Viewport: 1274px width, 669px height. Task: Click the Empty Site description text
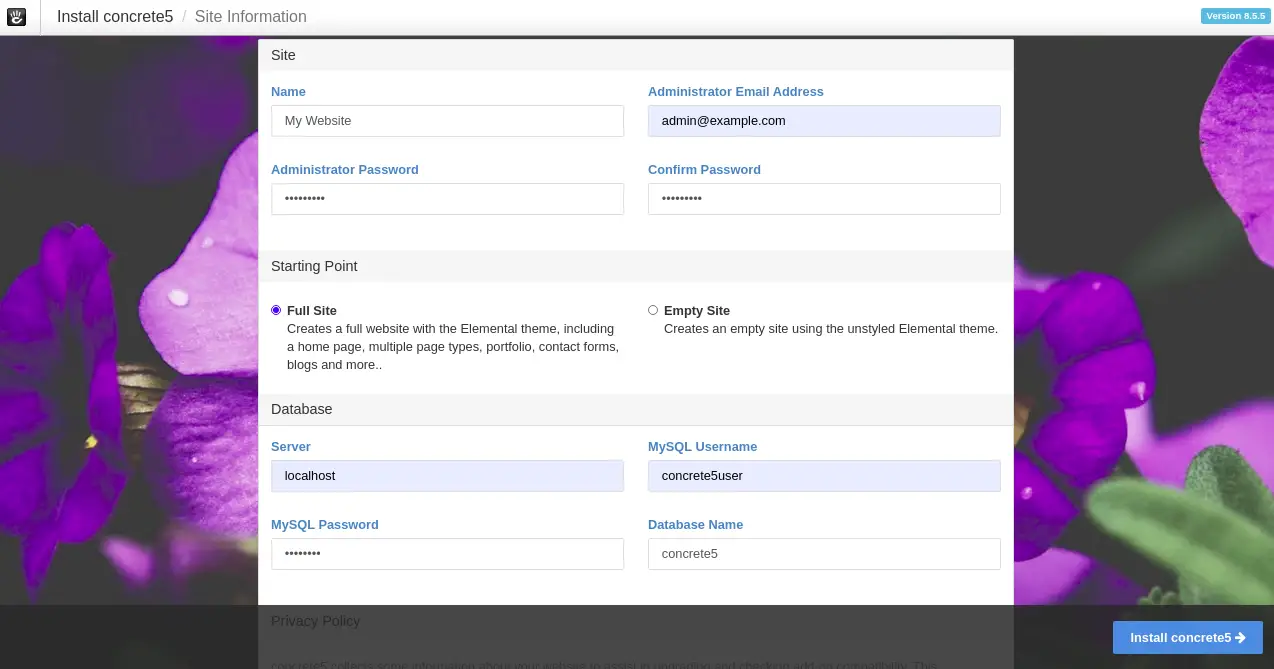click(x=831, y=329)
